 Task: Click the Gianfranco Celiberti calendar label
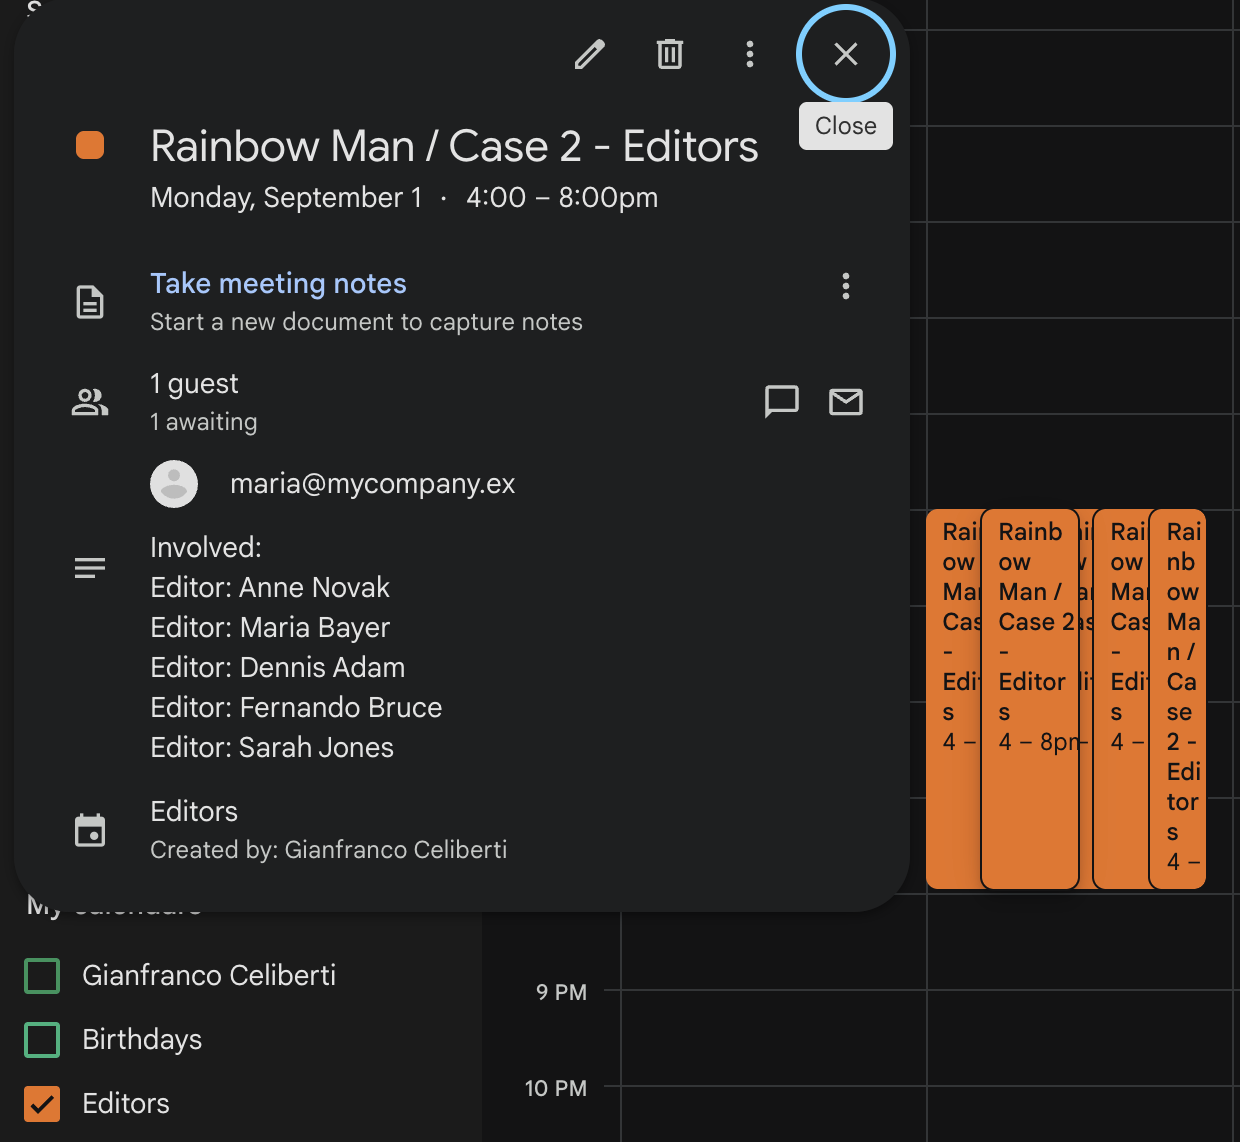209,975
